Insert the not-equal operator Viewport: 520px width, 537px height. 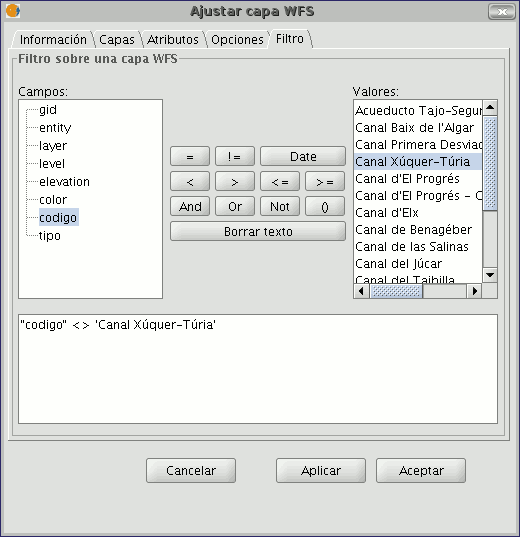tap(235, 157)
